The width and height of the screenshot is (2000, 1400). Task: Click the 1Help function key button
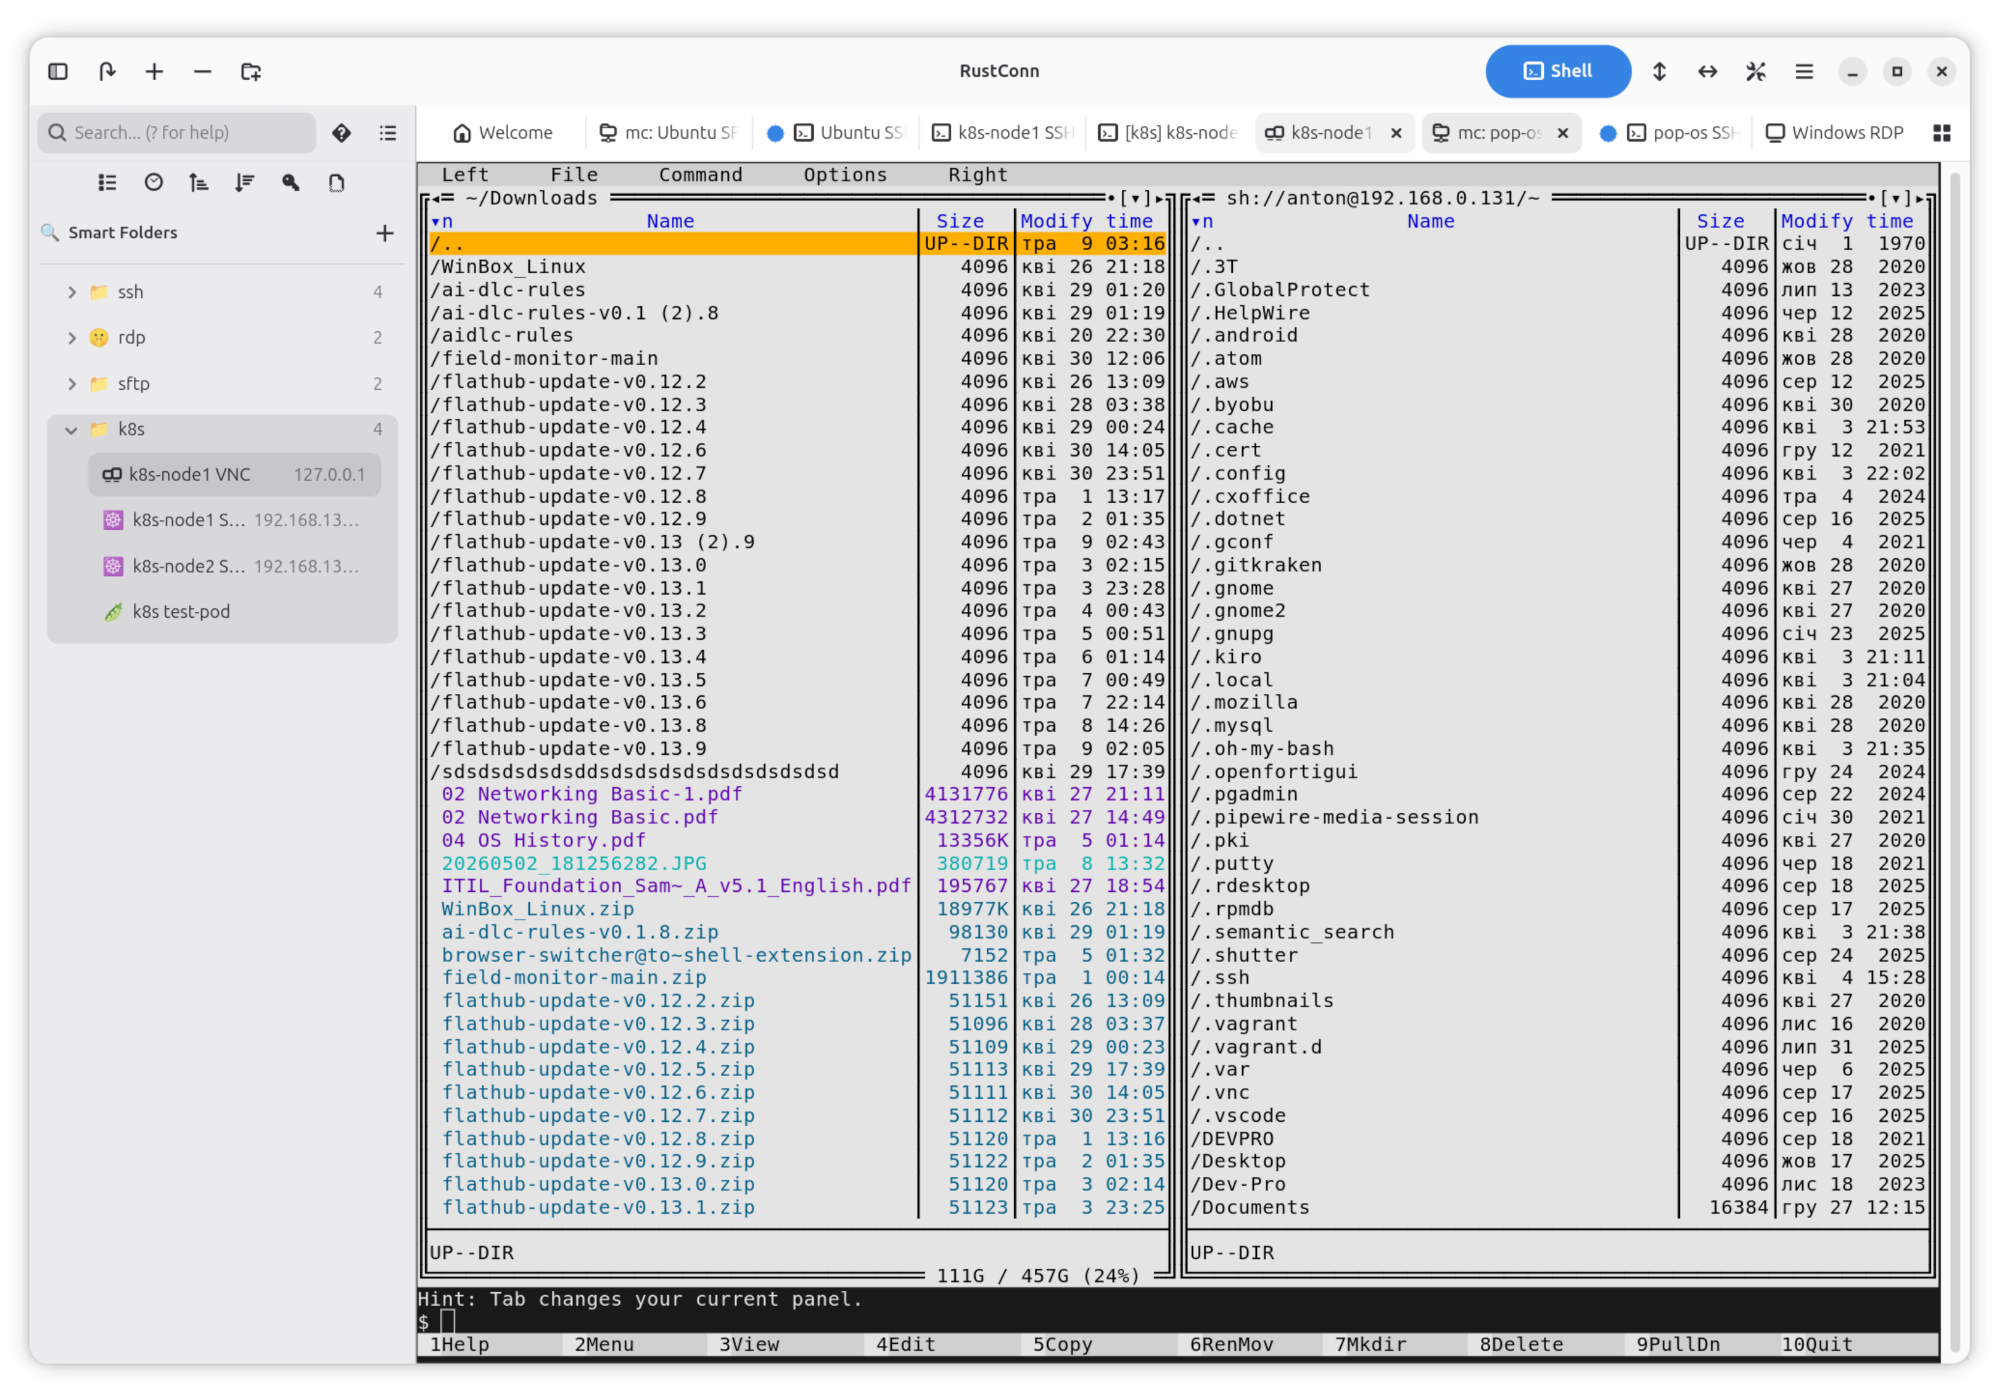click(489, 1345)
